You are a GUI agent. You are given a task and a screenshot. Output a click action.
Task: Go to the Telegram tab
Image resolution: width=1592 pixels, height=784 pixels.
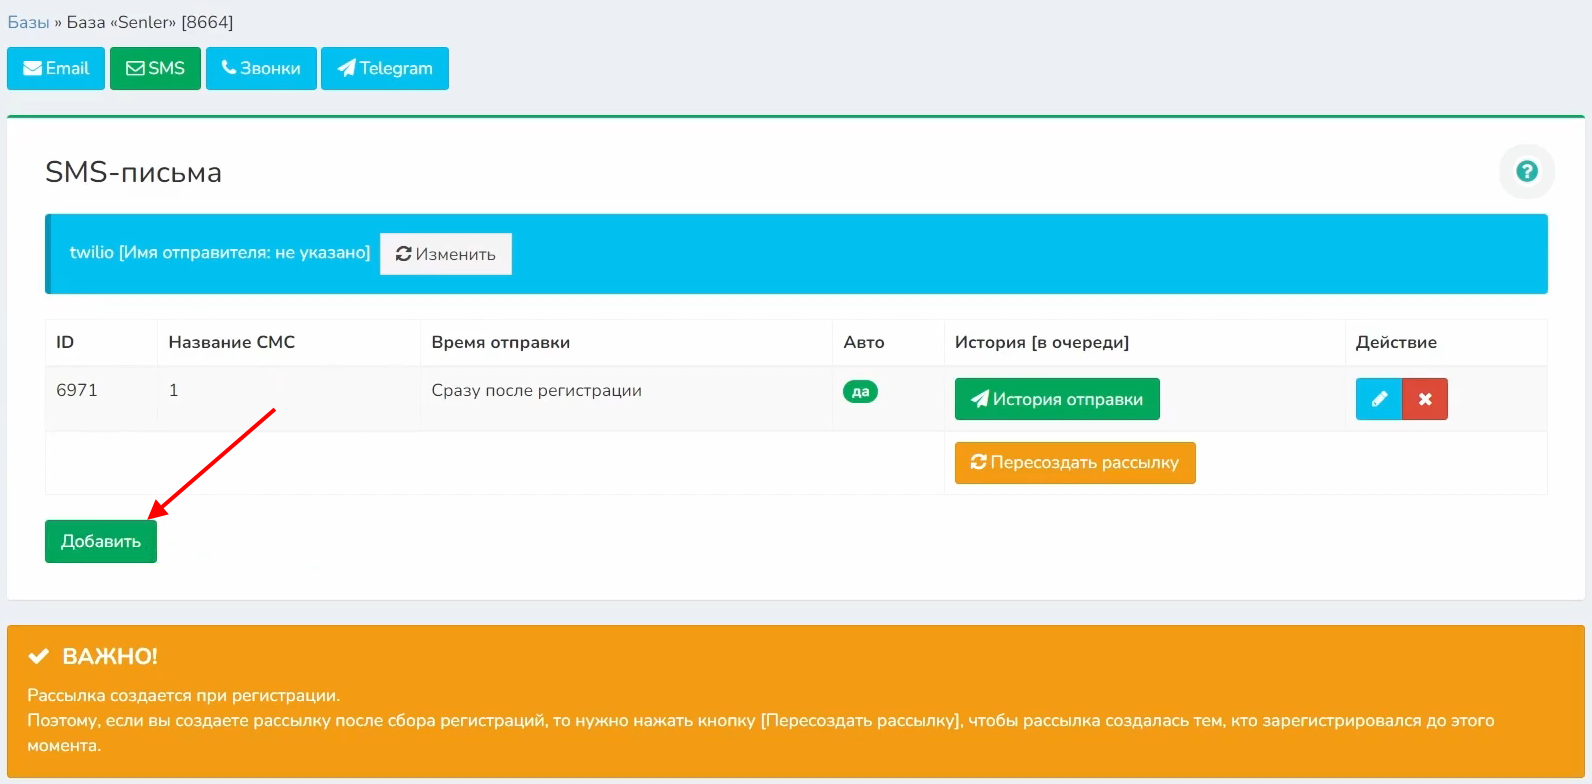click(x=385, y=68)
